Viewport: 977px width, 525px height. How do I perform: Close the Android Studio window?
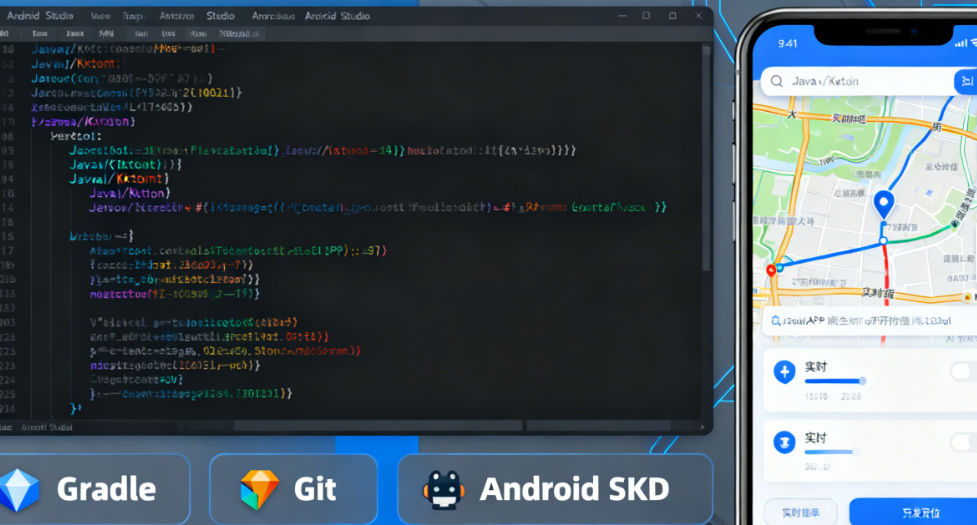point(698,16)
